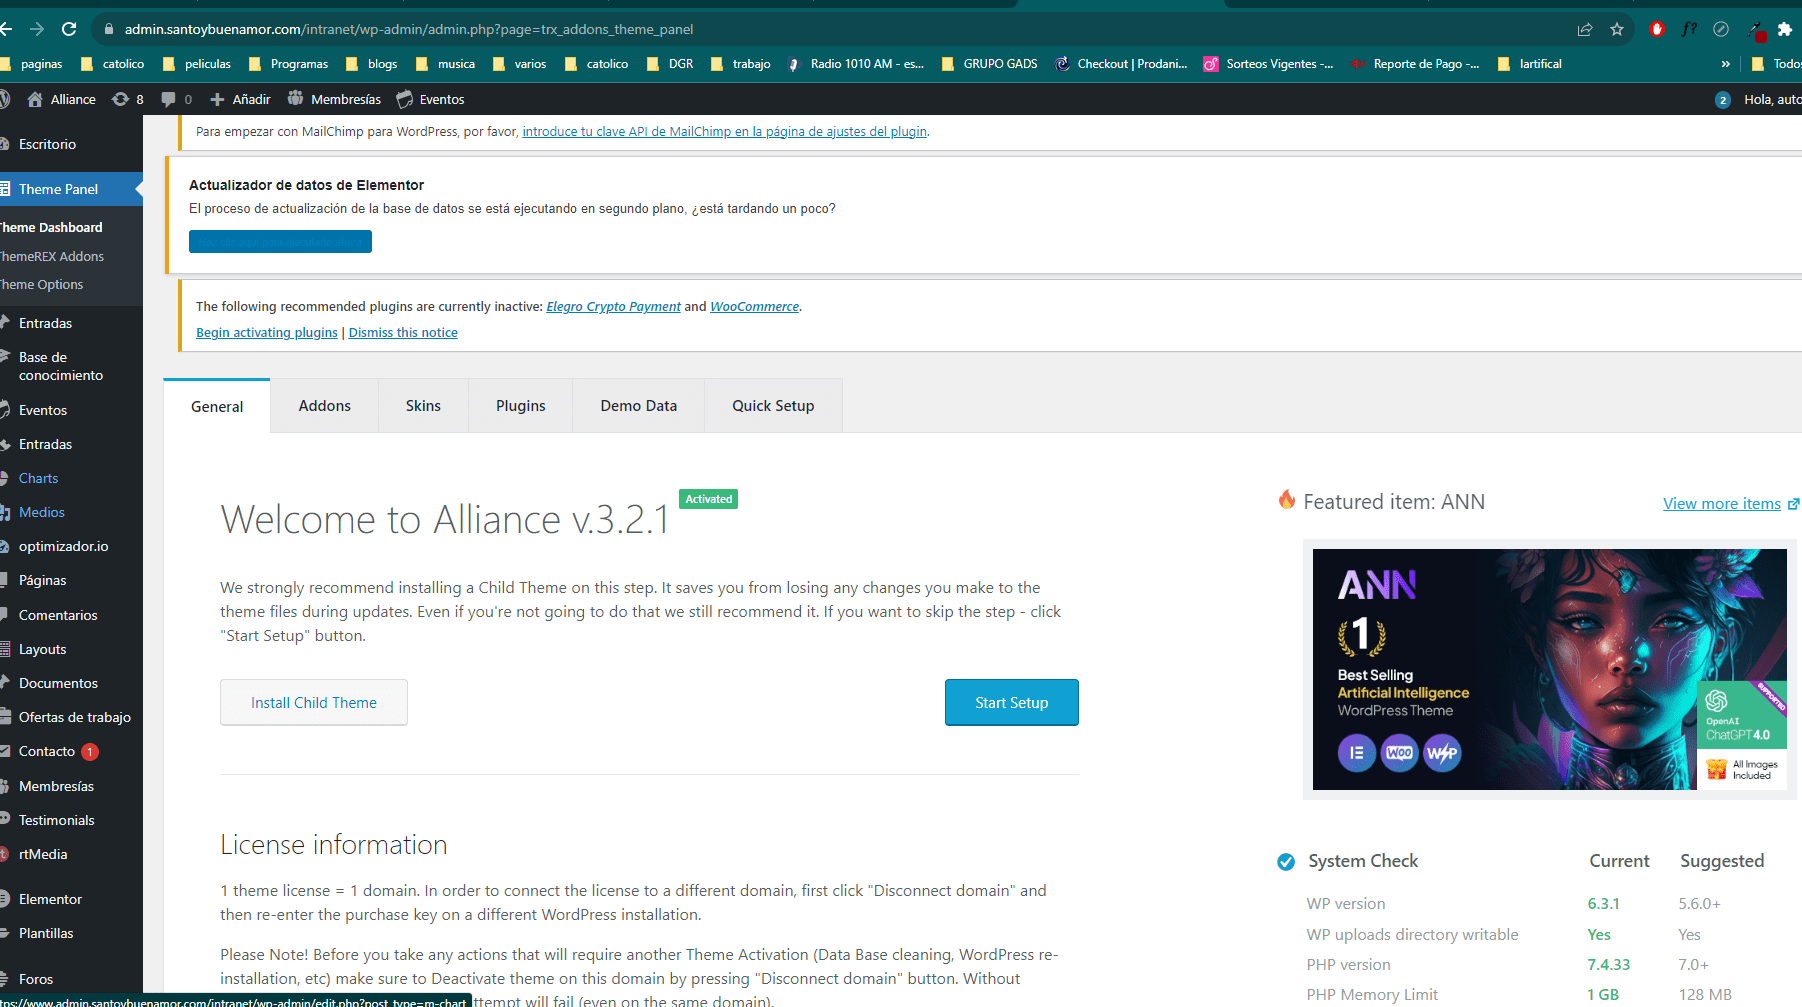Open the blogs bookmark folder
This screenshot has width=1802, height=1007.
(372, 63)
